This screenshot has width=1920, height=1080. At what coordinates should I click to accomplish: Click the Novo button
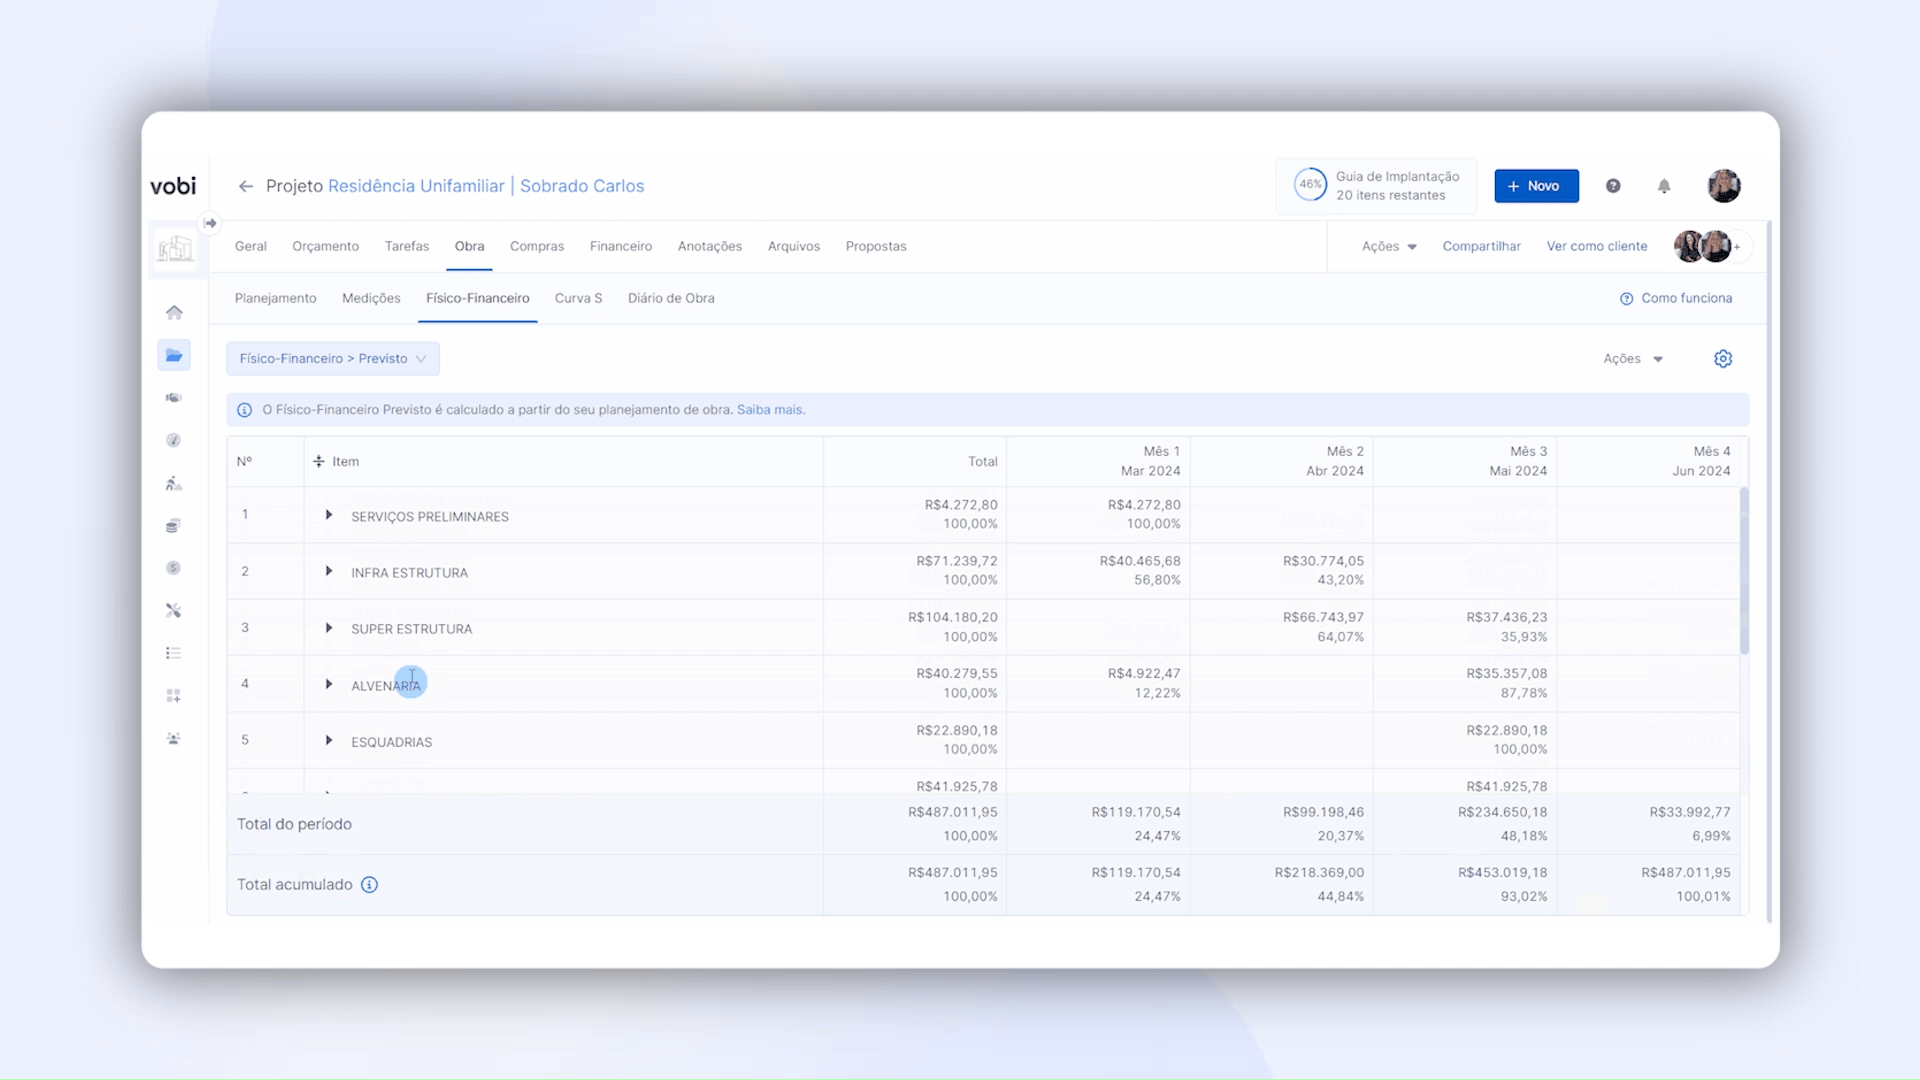click(x=1536, y=186)
